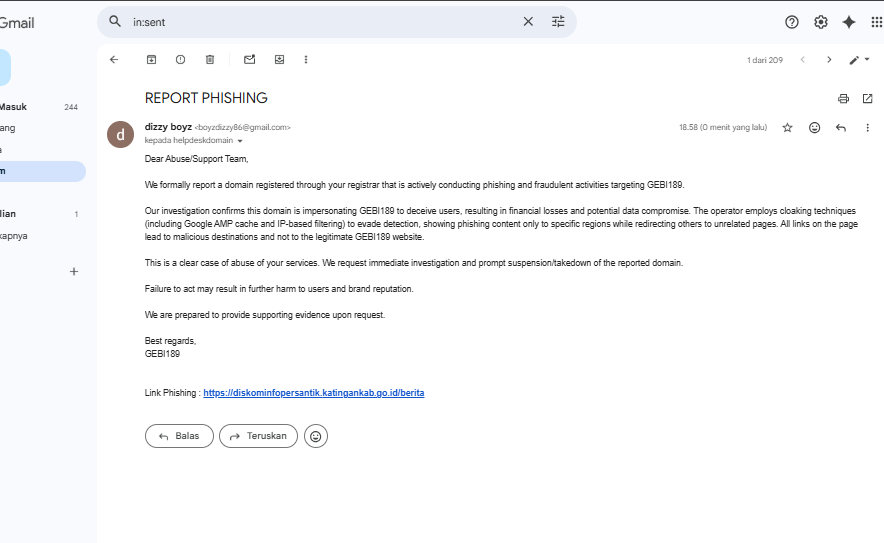
Task: Open the Masuk inbox folder
Action: pyautogui.click(x=14, y=107)
